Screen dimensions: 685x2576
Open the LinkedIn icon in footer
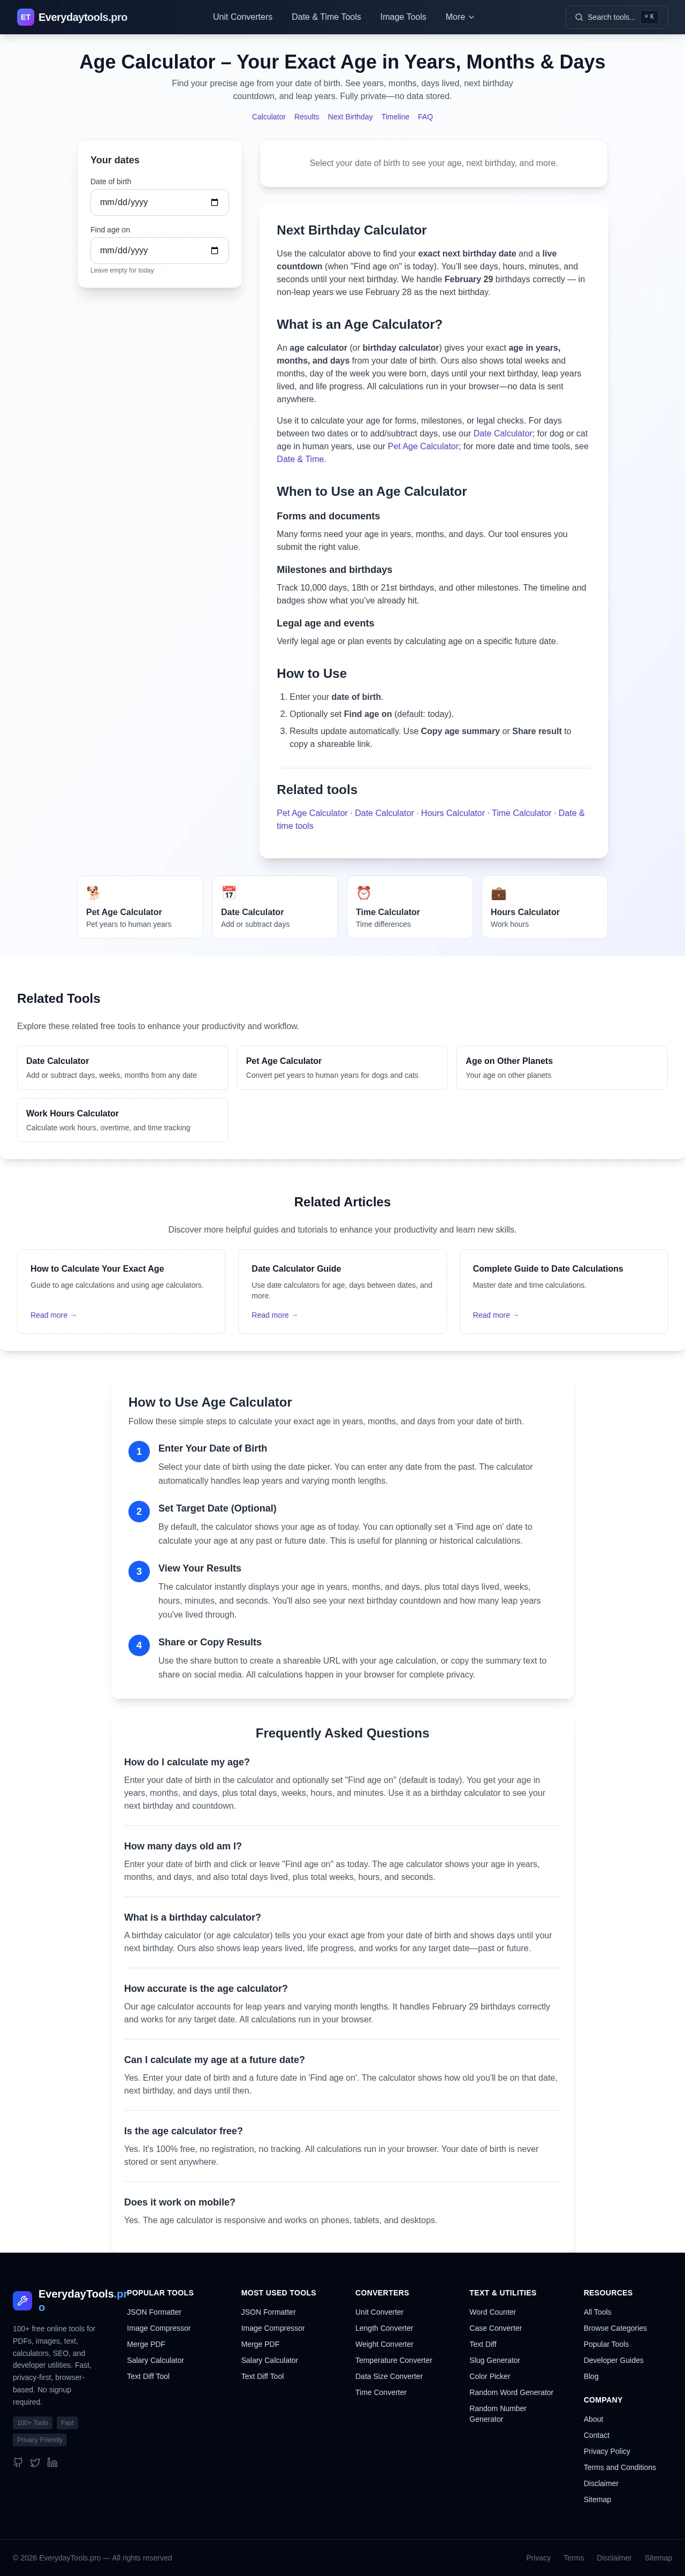(52, 2462)
